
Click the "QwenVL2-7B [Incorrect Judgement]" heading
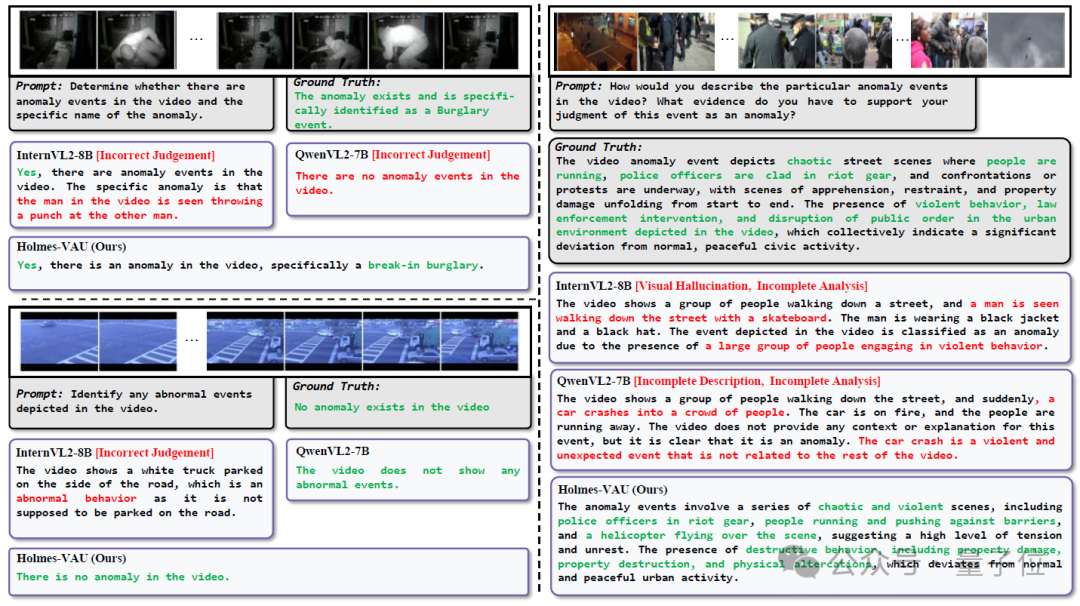point(393,155)
